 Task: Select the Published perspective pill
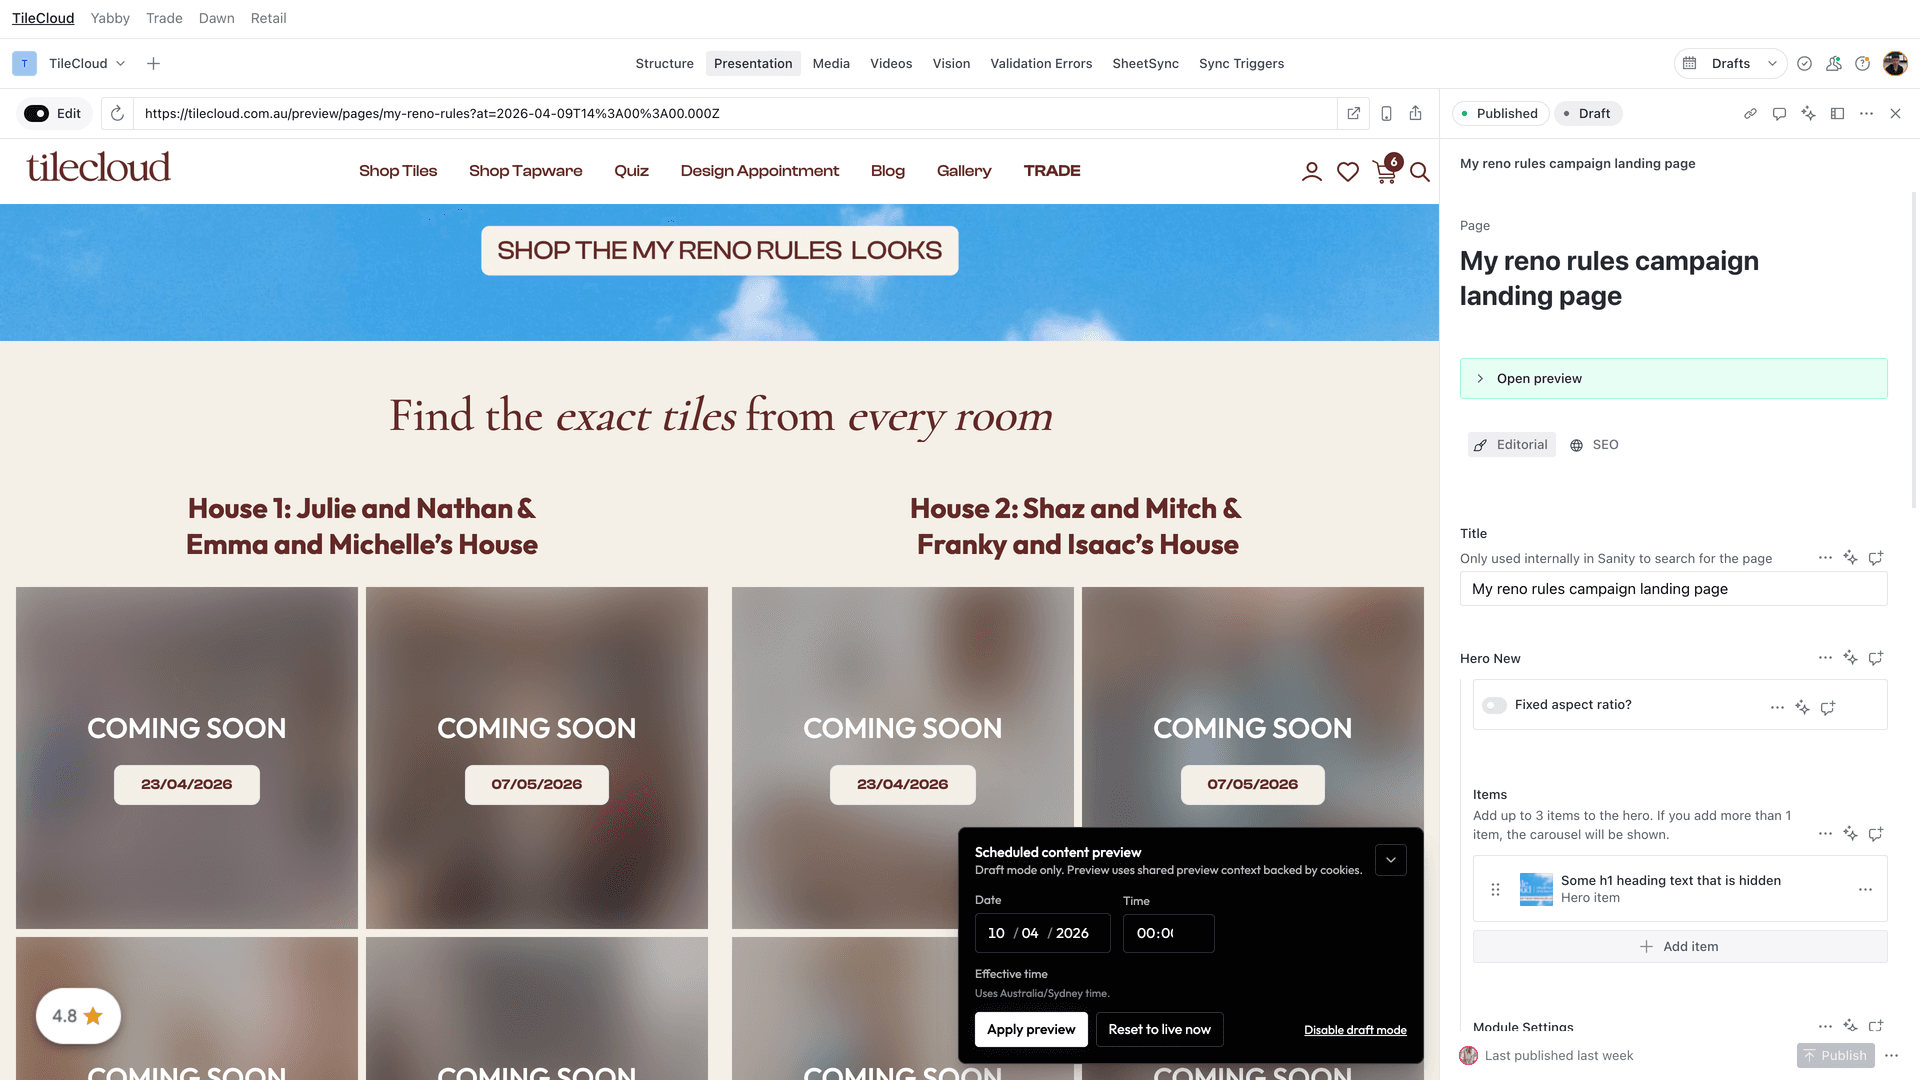click(x=1500, y=114)
